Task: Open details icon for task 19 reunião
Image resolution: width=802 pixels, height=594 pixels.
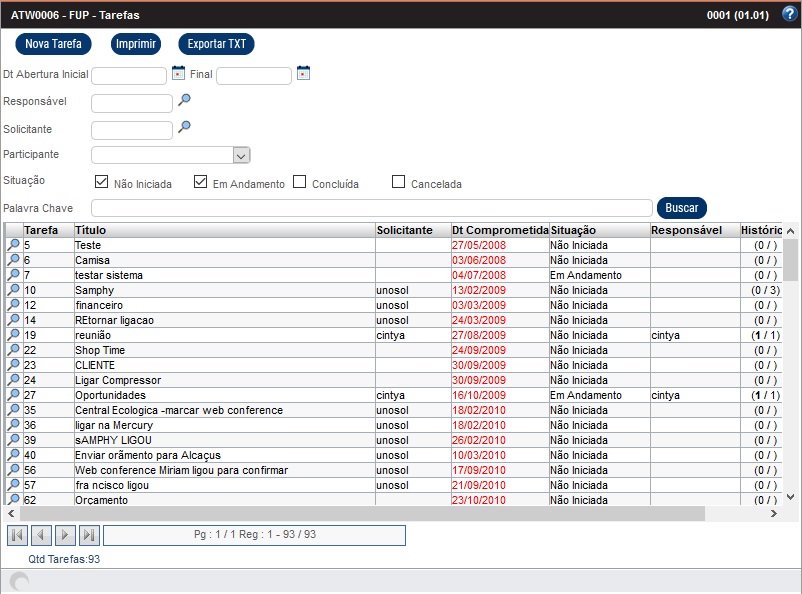Action: 13,335
